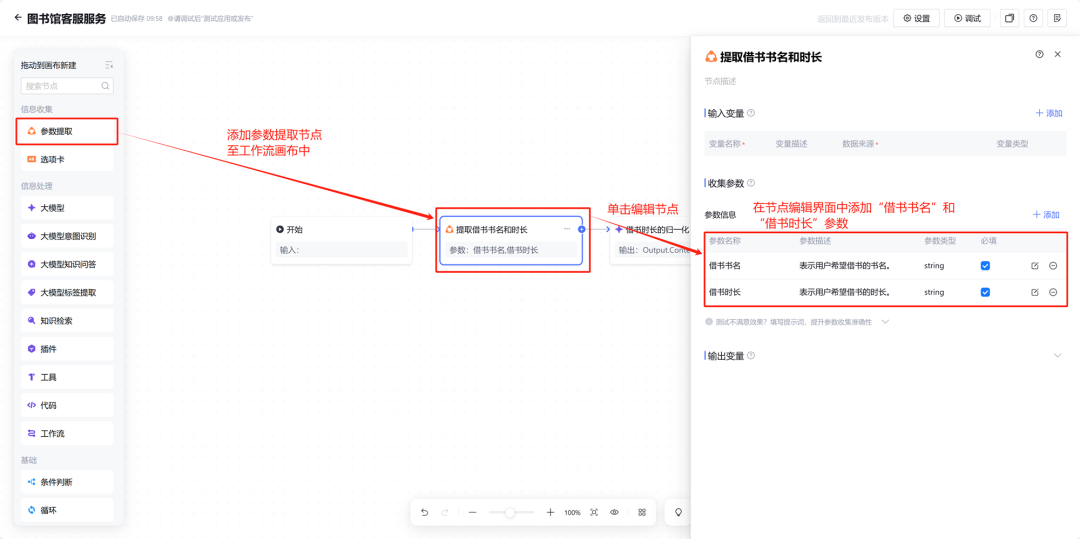The height and width of the screenshot is (539, 1080).
Task: Start 调试 debug button
Action: coord(967,19)
